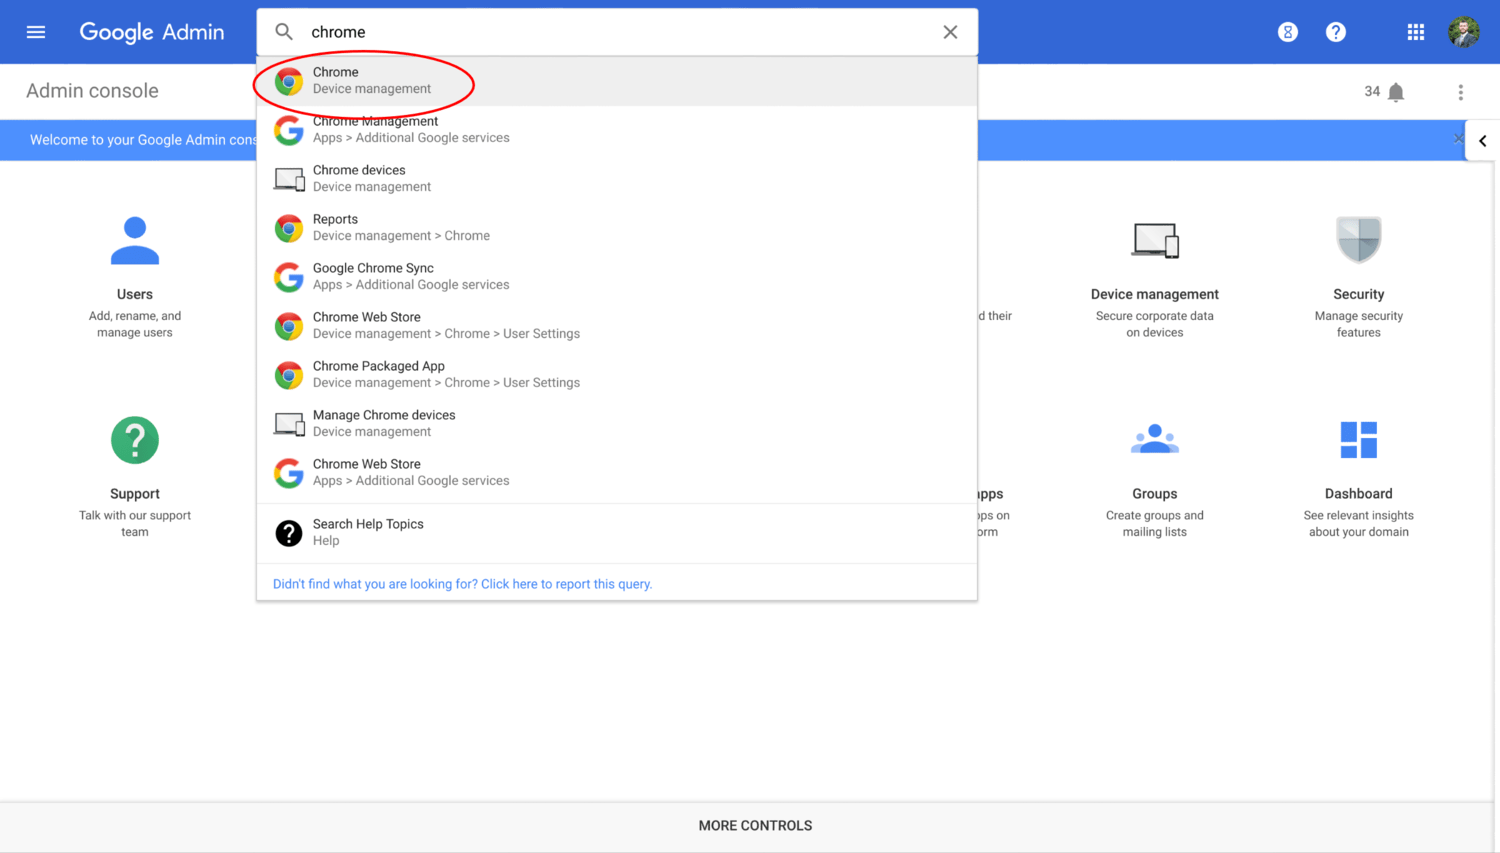Open the Dashboard tiles icon
This screenshot has width=1500, height=853.
coord(1359,440)
